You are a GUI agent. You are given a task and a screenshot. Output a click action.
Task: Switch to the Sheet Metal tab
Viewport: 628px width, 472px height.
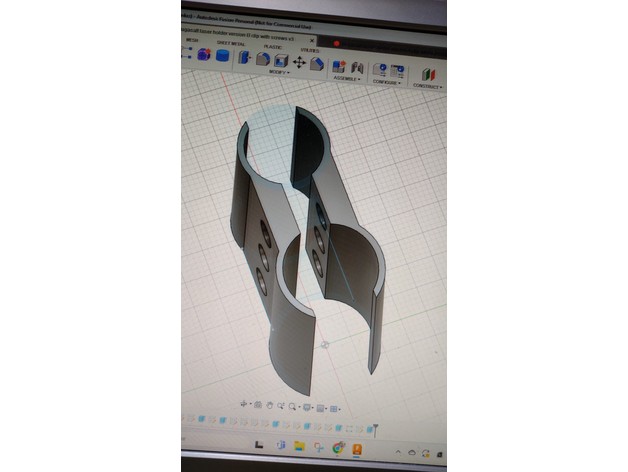(231, 43)
